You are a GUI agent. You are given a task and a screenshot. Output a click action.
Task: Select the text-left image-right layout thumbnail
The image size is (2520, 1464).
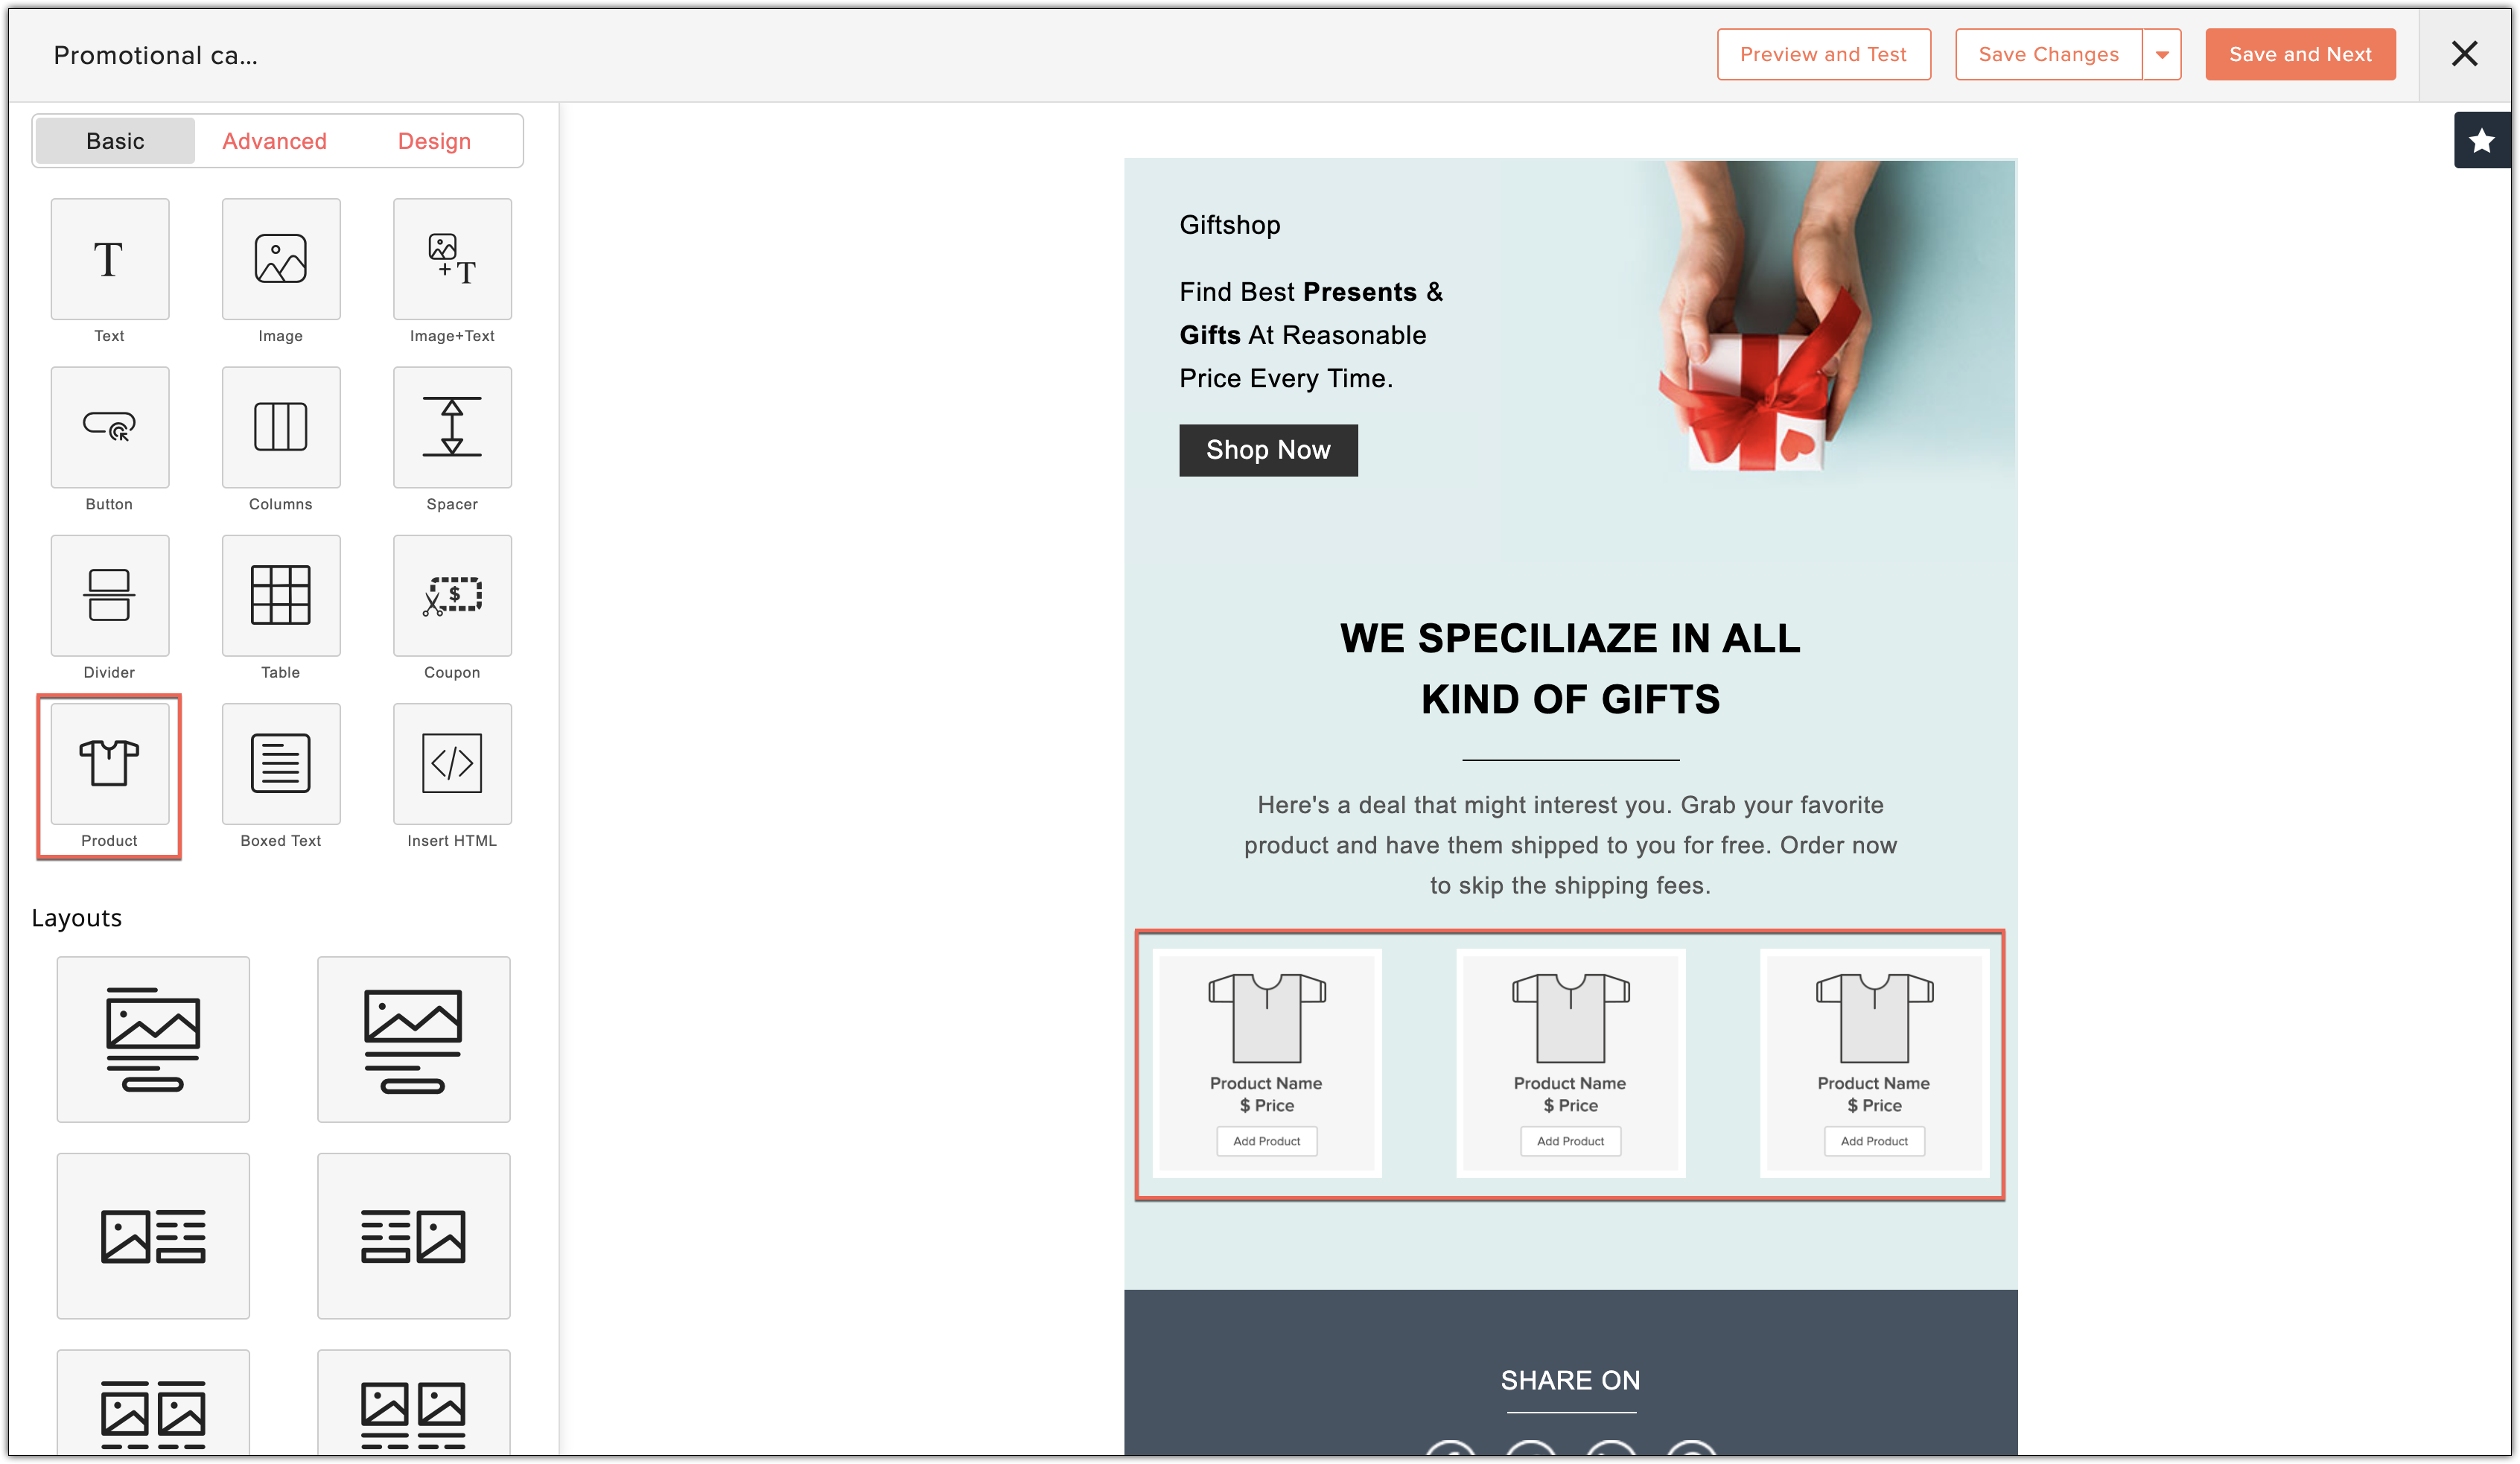pyautogui.click(x=413, y=1236)
